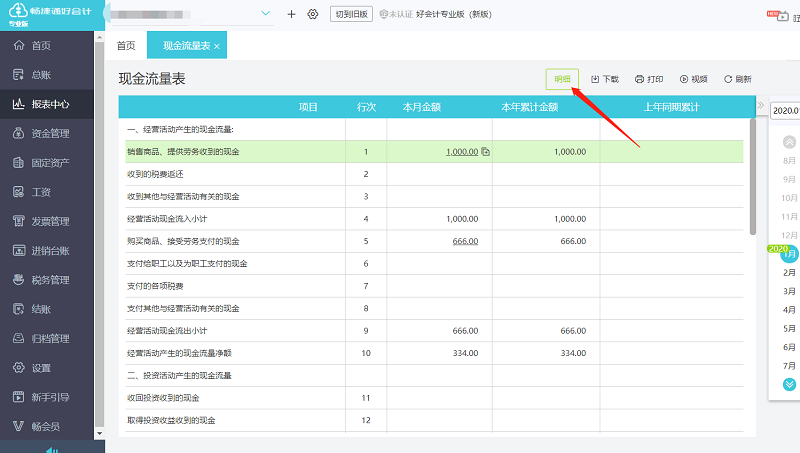Switch to the 首页 tab
This screenshot has height=453, width=800.
click(126, 46)
